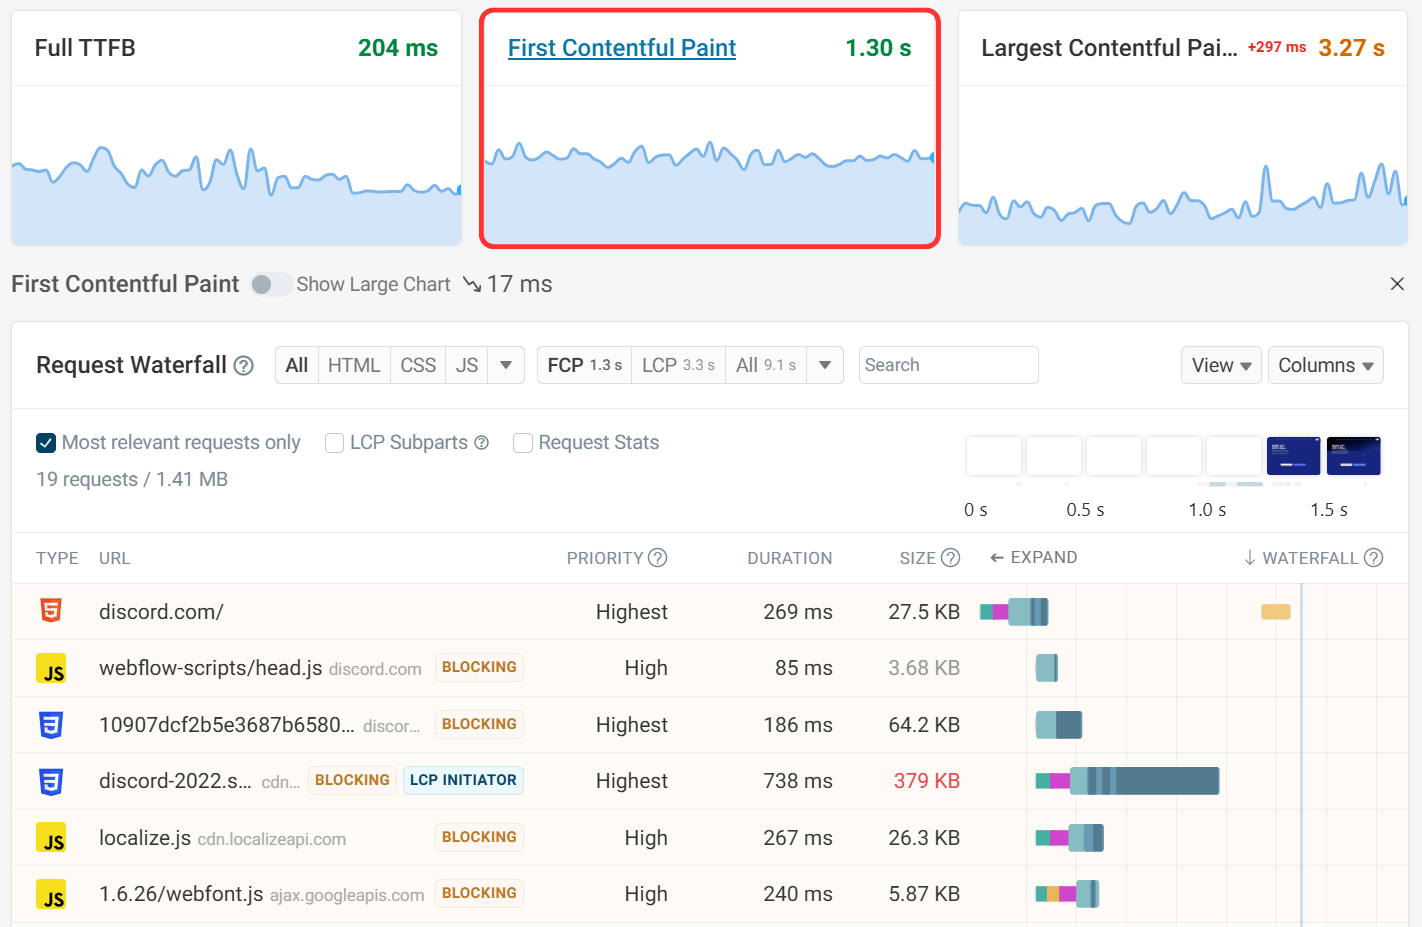Image resolution: width=1422 pixels, height=927 pixels.
Task: Click the CSS icon for discord-2022 stylesheet
Action: [x=51, y=781]
